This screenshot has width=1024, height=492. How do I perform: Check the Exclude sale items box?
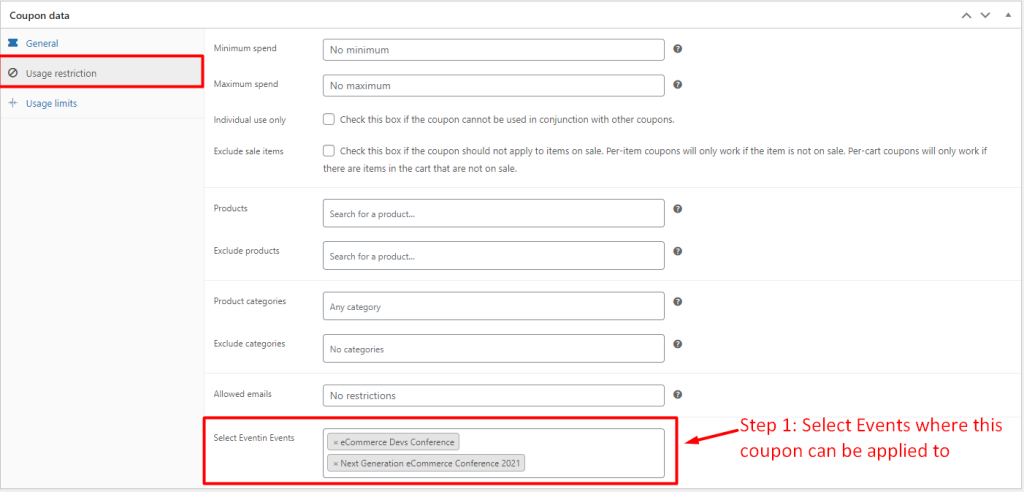(329, 151)
